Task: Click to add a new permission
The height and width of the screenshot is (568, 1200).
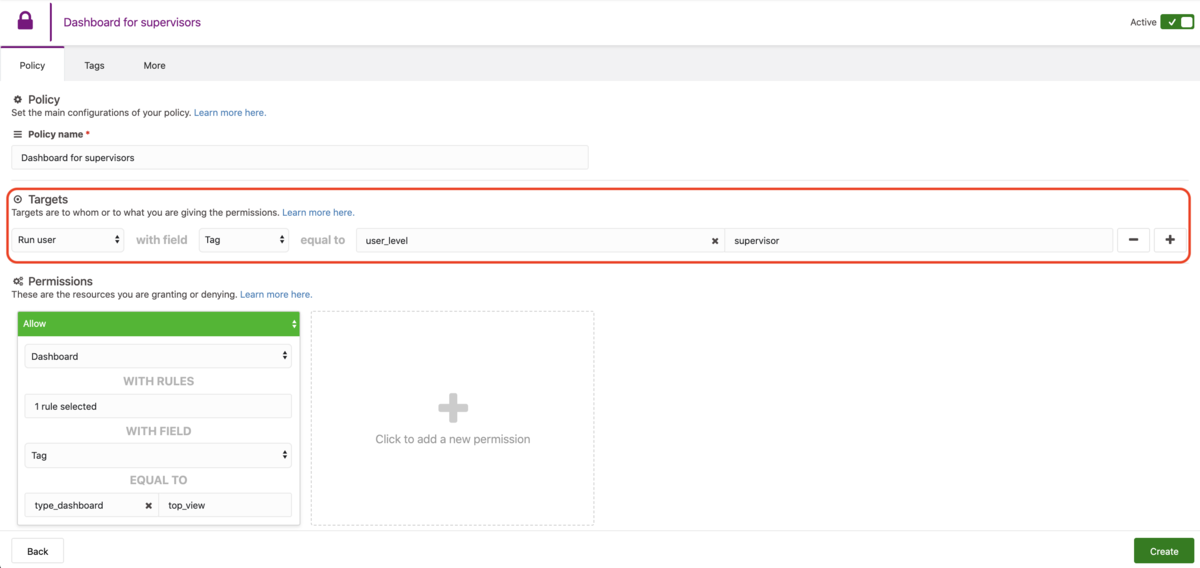Action: point(452,418)
